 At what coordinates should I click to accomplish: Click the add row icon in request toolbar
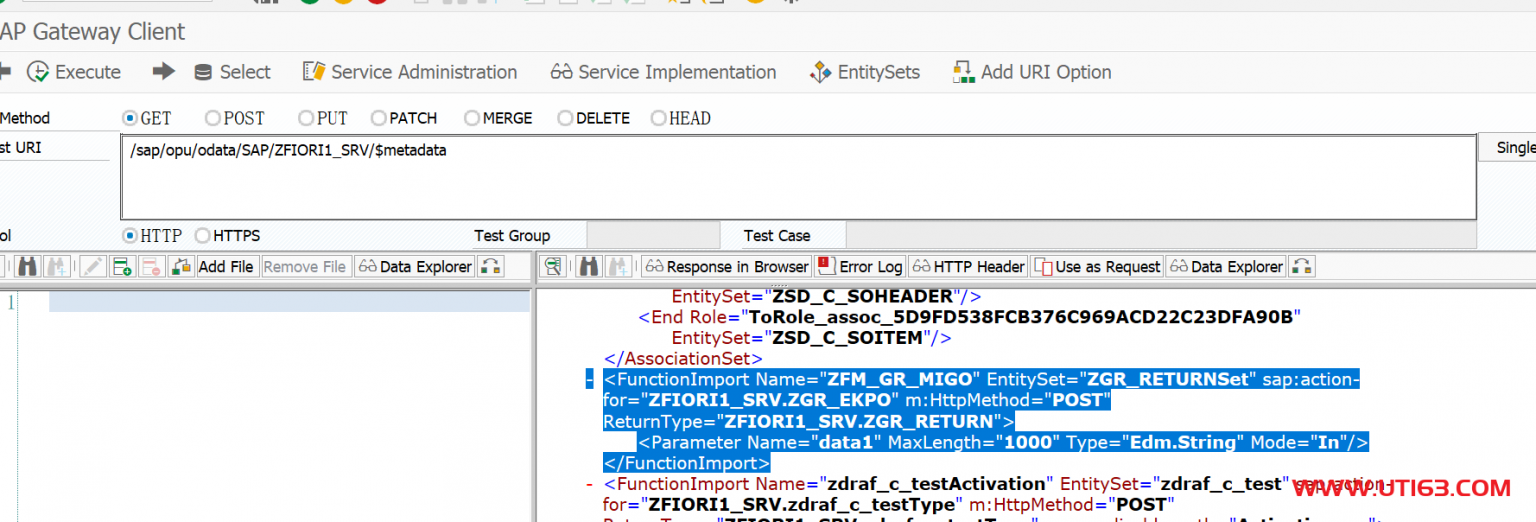click(x=123, y=267)
